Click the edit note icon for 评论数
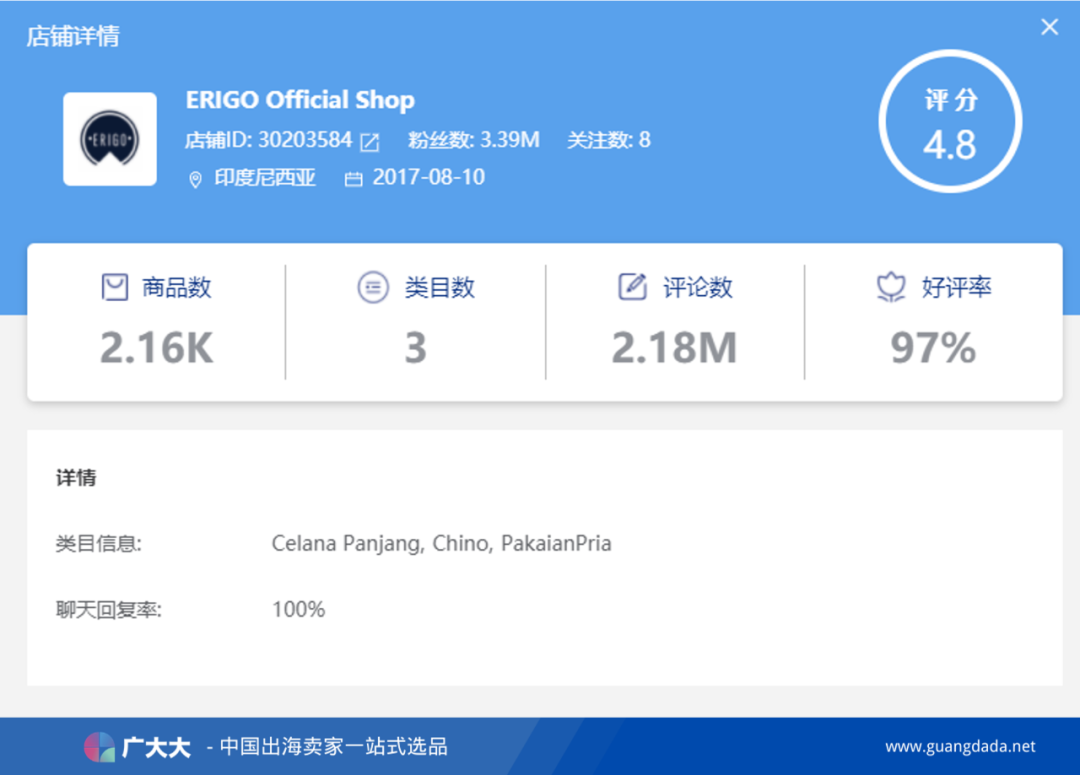1080x775 pixels. coord(632,287)
